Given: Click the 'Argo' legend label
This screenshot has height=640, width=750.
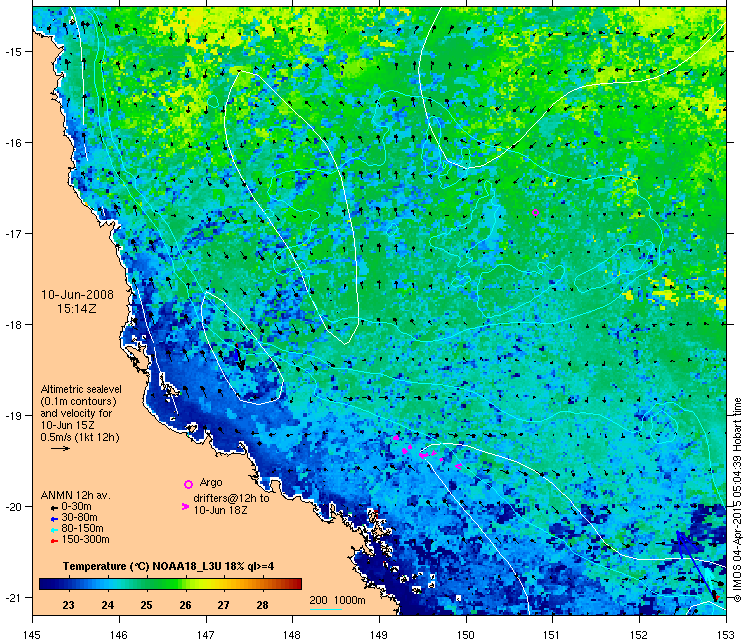Looking at the screenshot, I should (x=211, y=482).
